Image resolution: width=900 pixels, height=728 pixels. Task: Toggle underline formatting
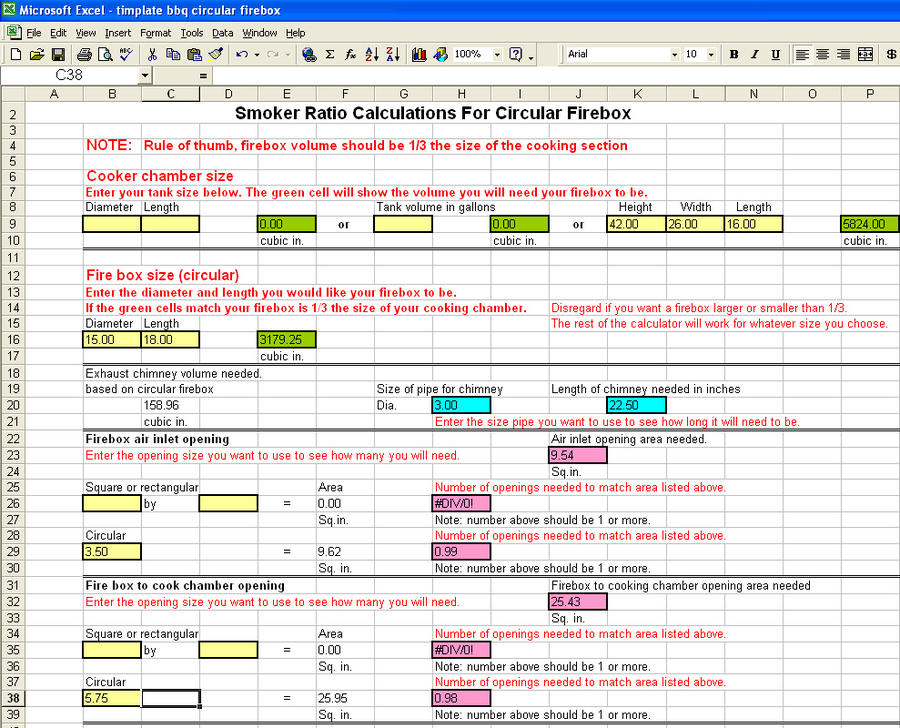tap(776, 54)
